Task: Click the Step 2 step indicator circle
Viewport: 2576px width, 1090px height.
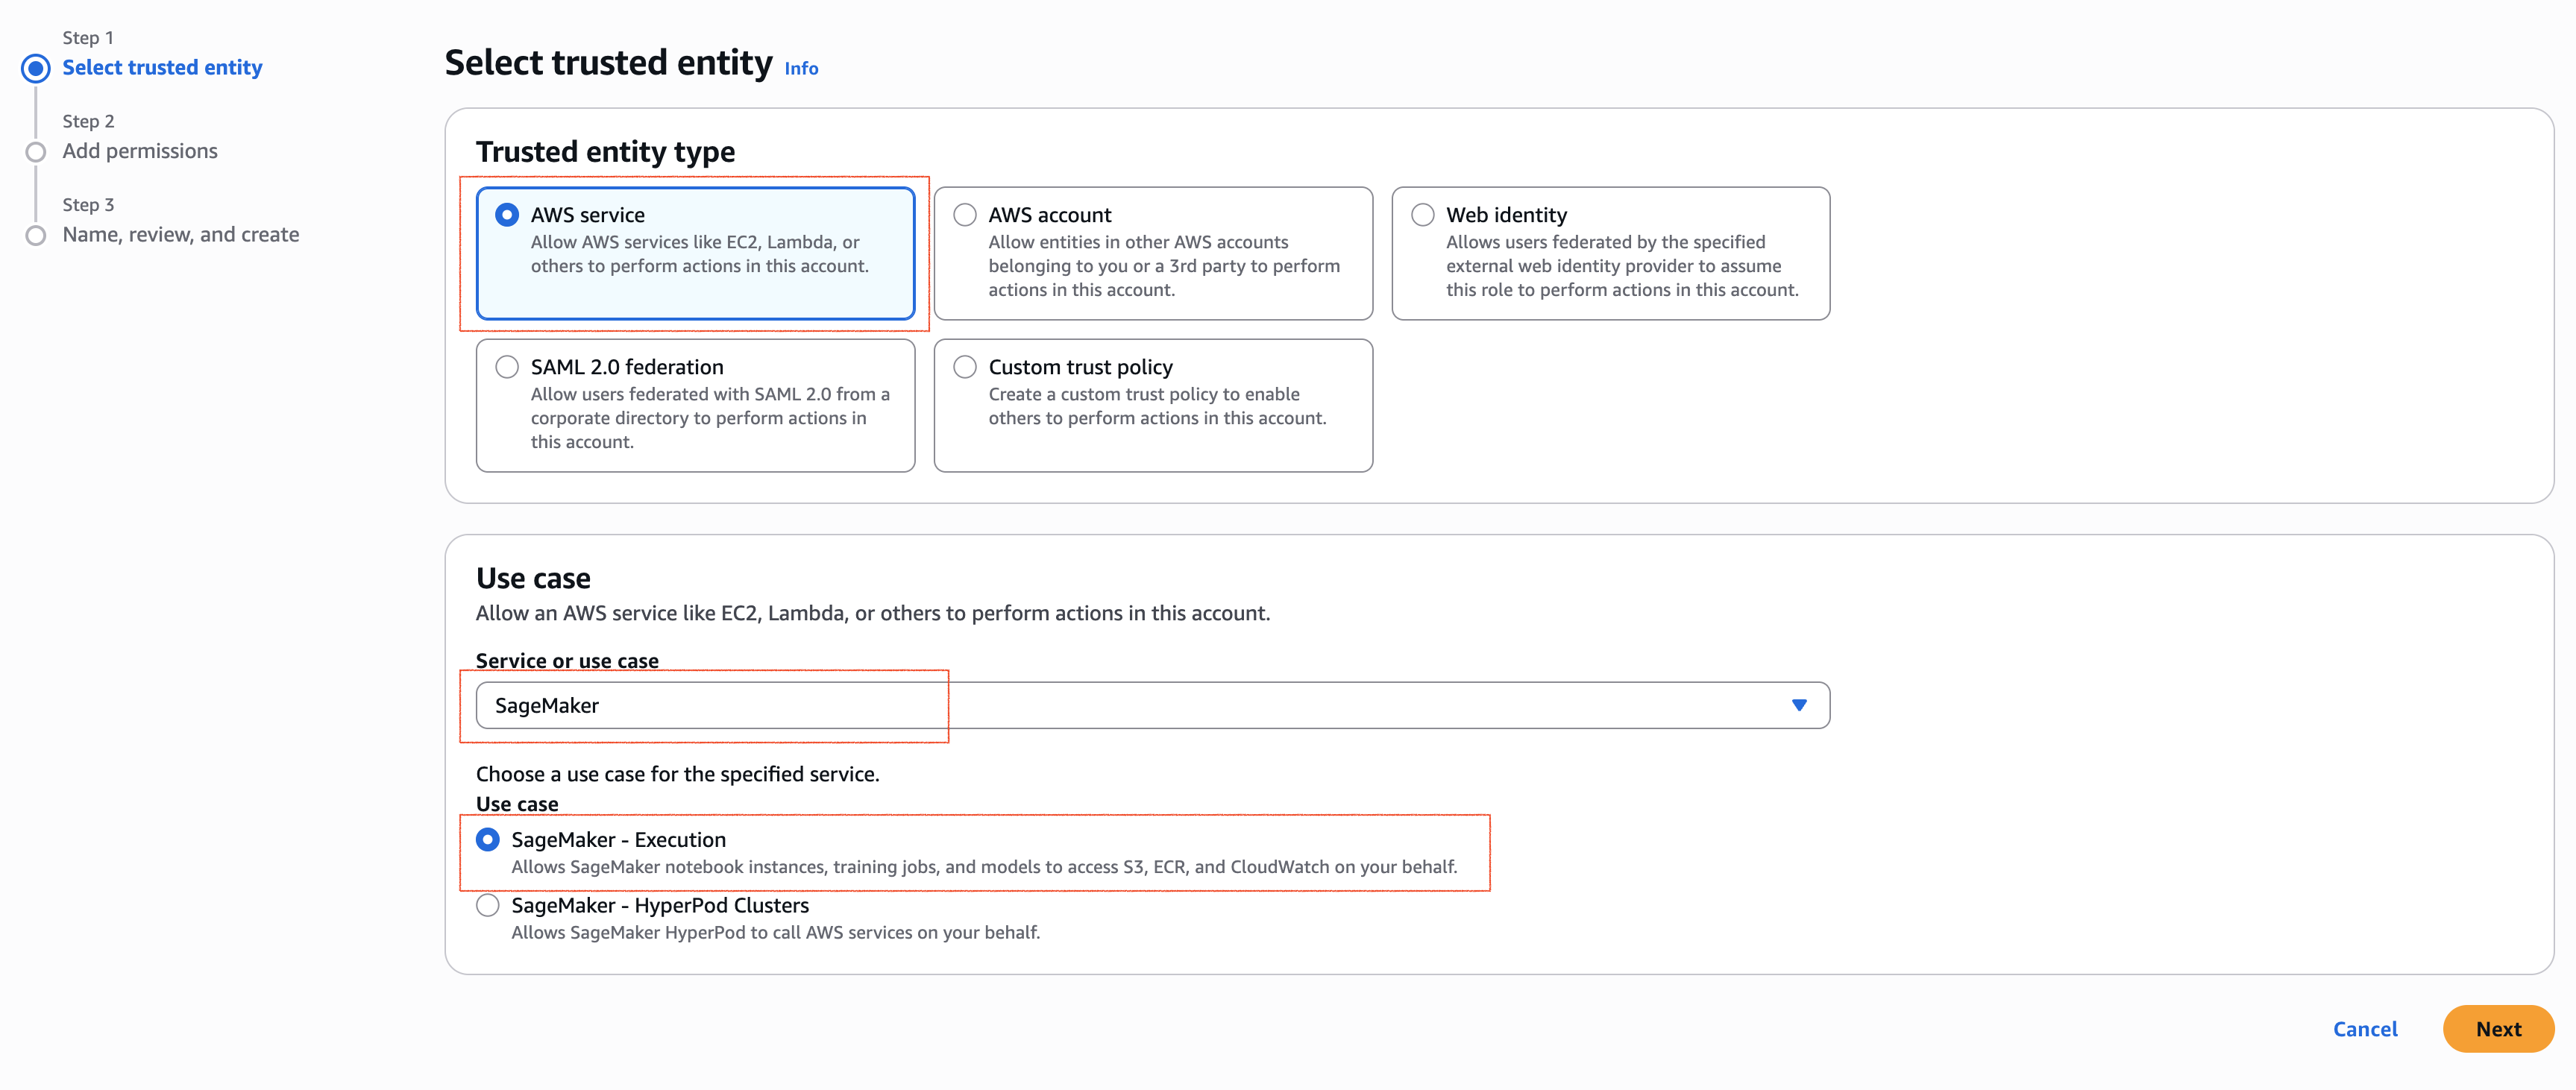Action: click(x=36, y=152)
